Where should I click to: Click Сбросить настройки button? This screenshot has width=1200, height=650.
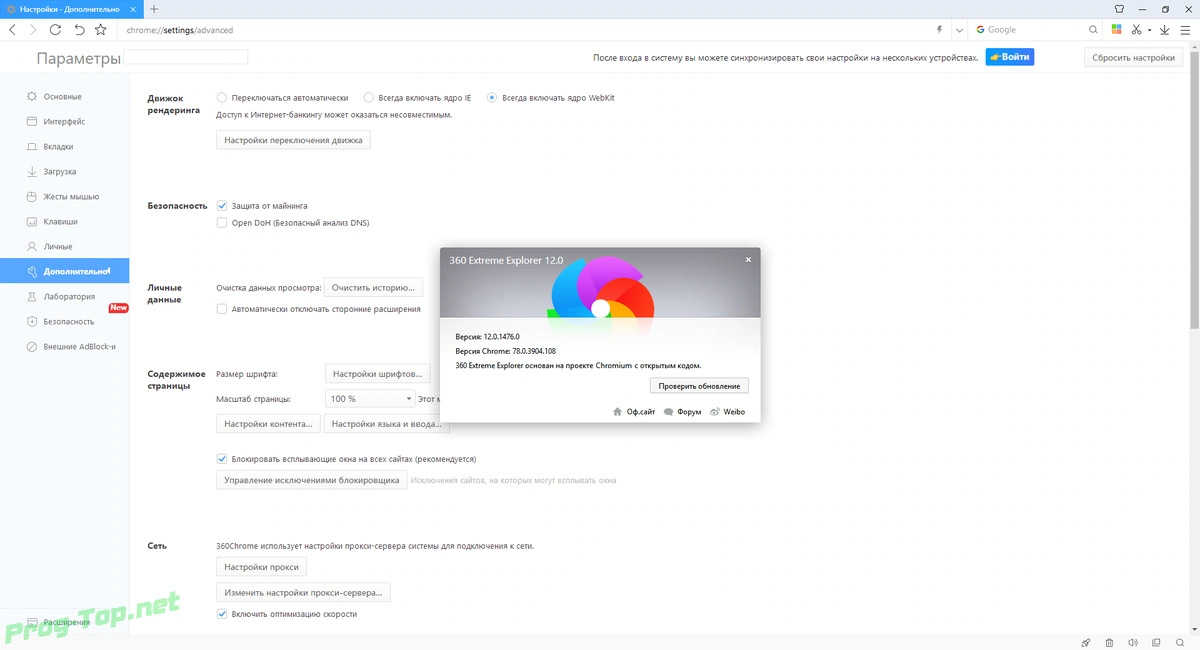(x=1133, y=58)
